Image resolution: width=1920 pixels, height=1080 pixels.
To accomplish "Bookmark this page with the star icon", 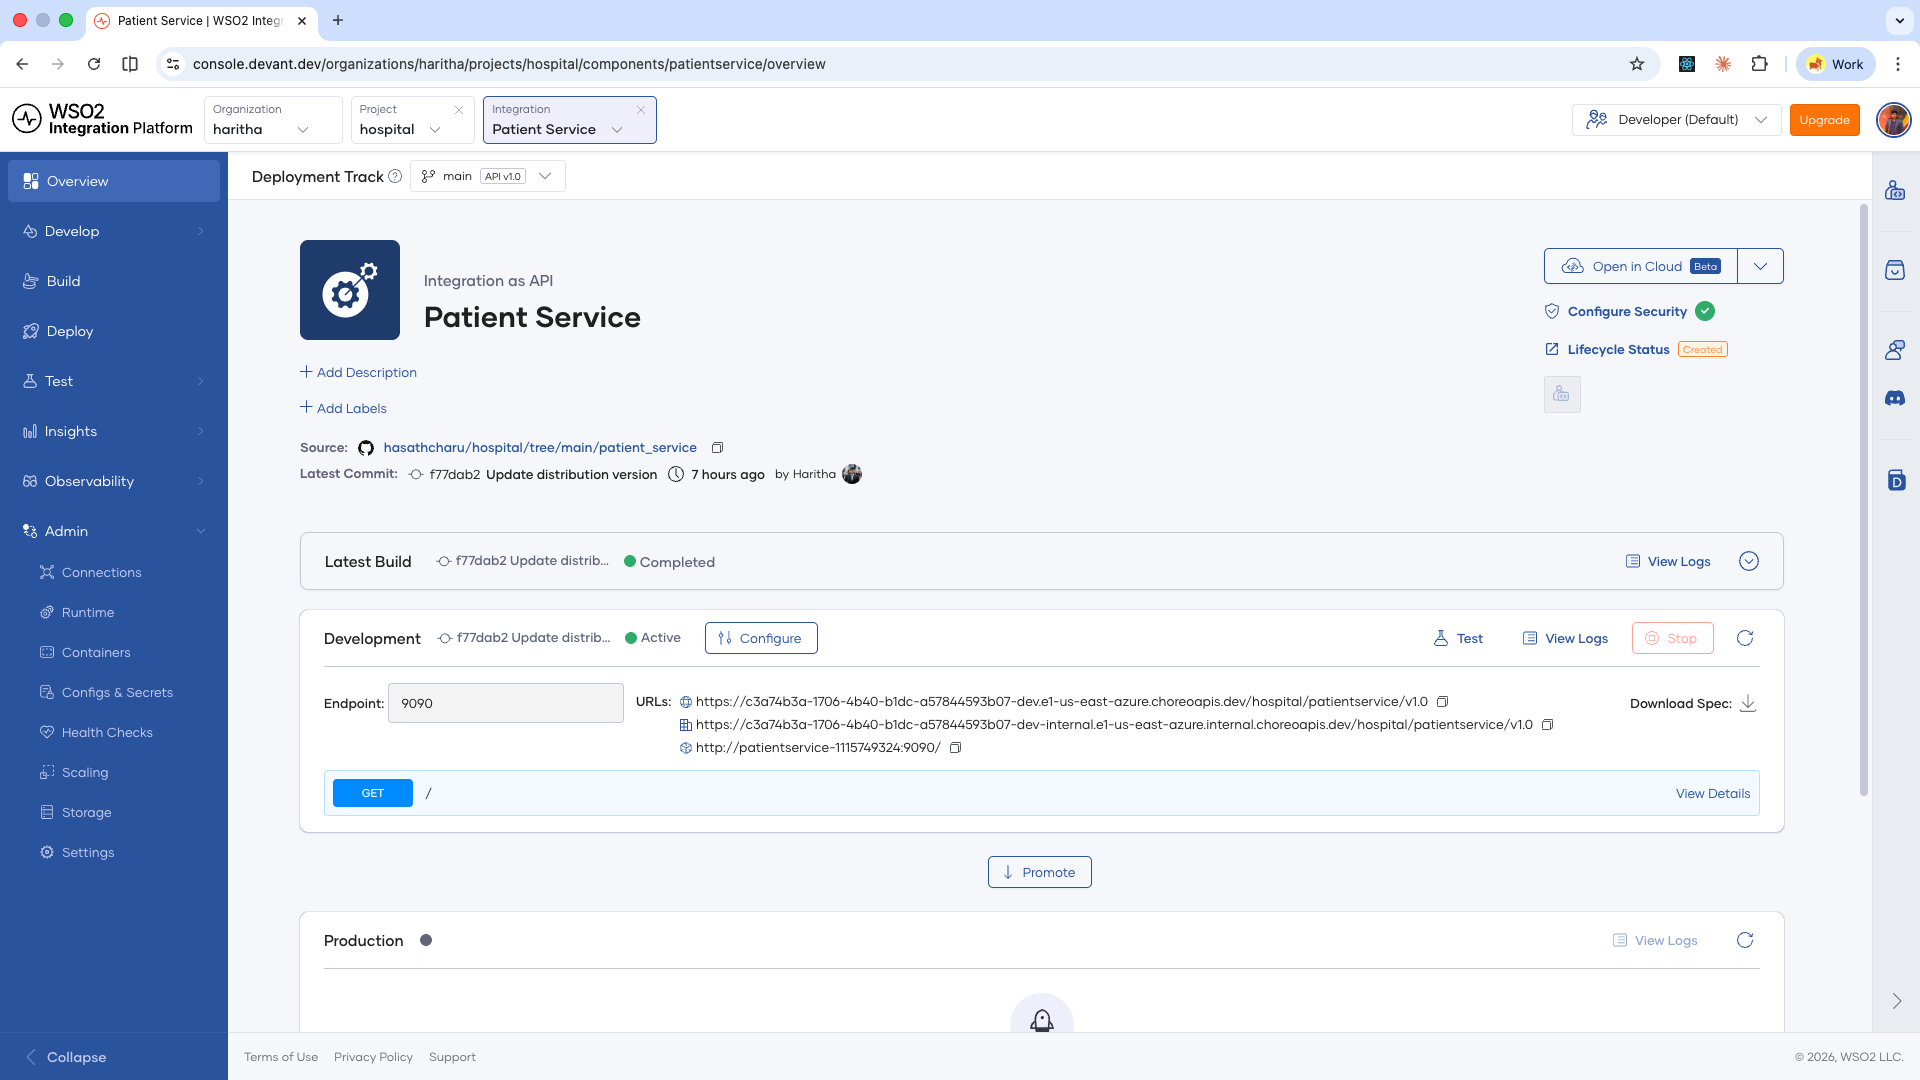I will 1637,64.
